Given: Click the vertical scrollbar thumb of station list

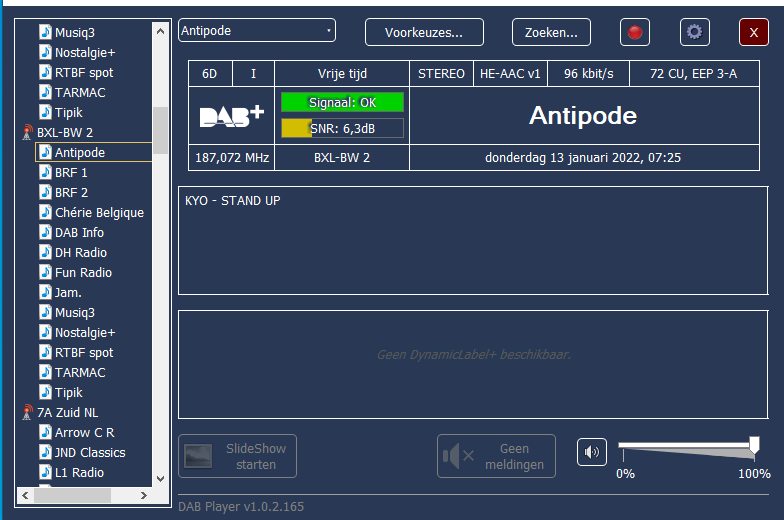Looking at the screenshot, I should coord(160,130).
